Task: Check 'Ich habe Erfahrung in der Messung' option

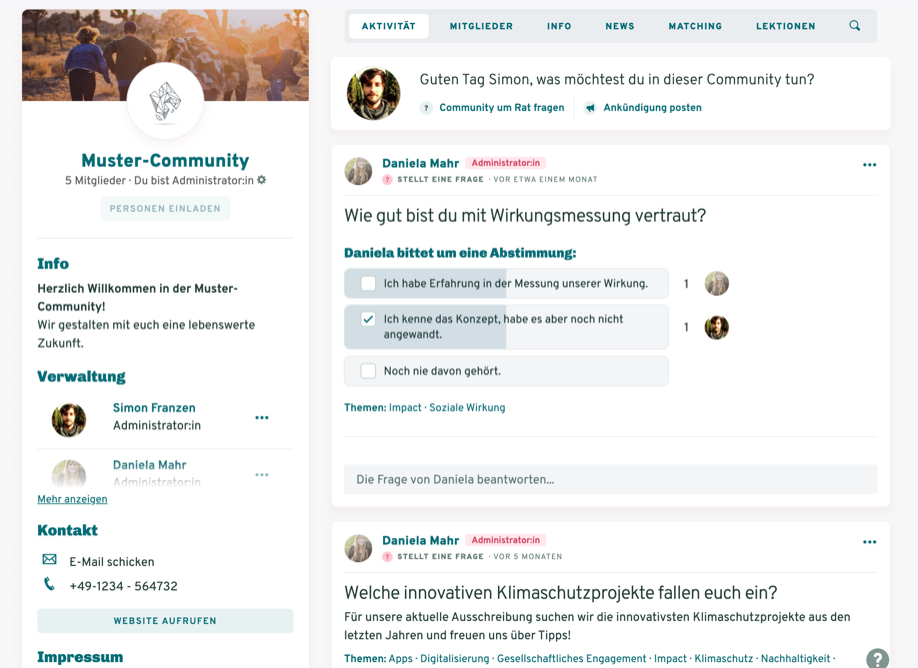Action: click(x=368, y=283)
